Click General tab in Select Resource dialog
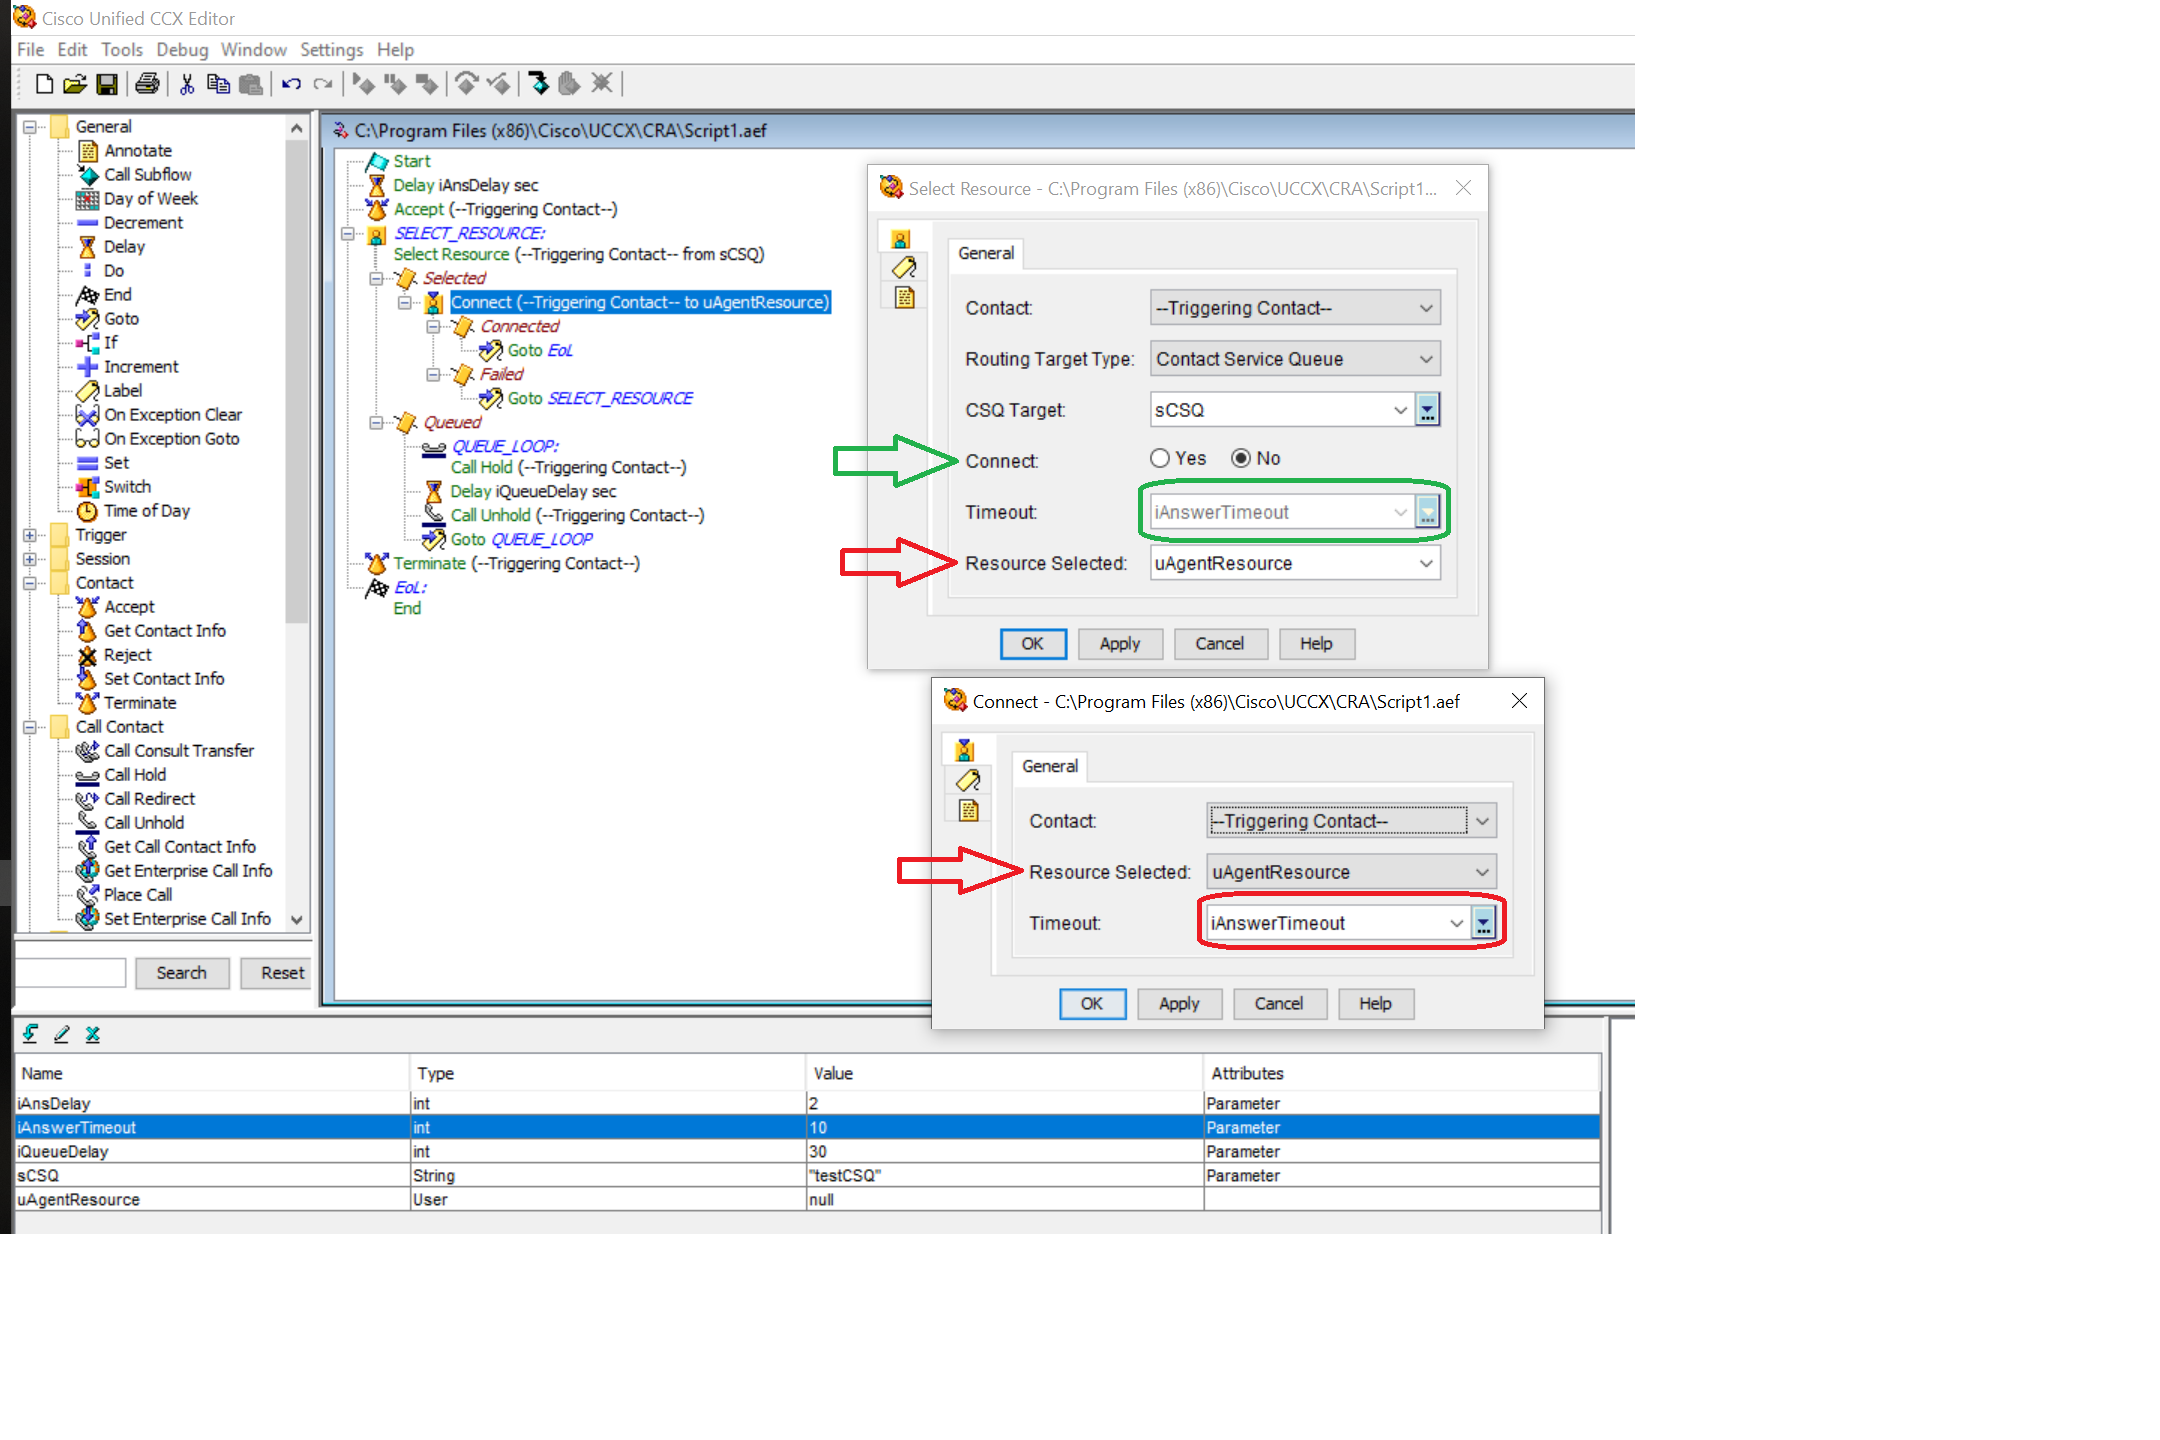Screen dimensions: 2160x1440 [986, 254]
